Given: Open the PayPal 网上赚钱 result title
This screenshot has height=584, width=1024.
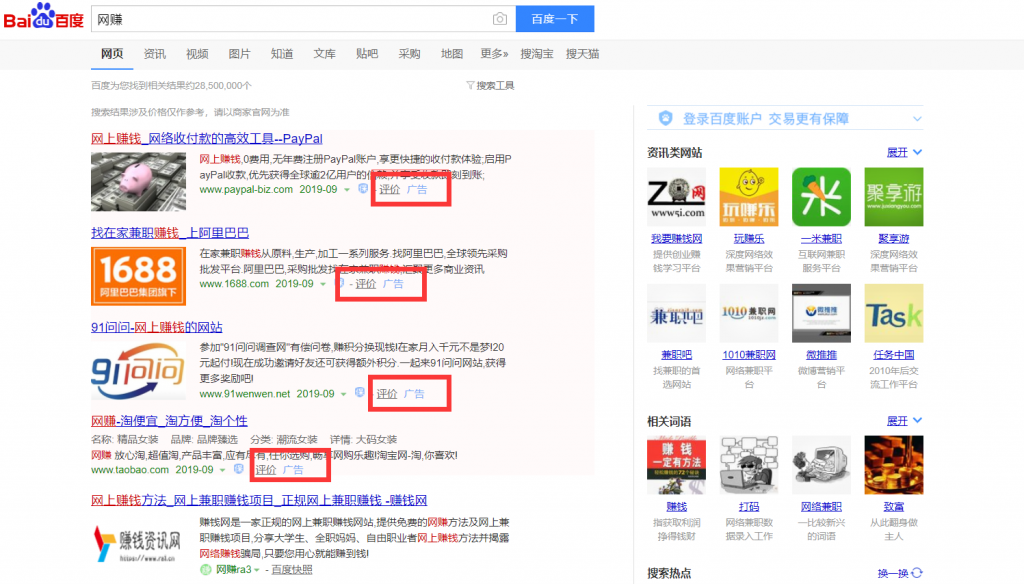Looking at the screenshot, I should coord(206,138).
